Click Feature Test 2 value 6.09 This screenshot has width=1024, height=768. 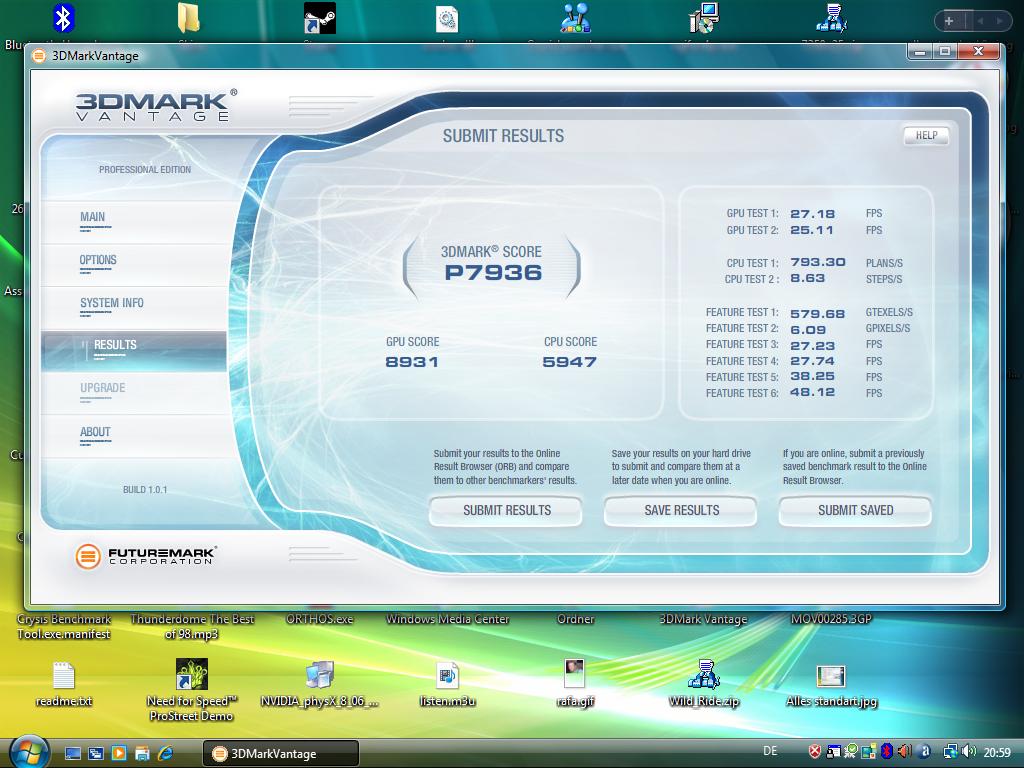(808, 330)
